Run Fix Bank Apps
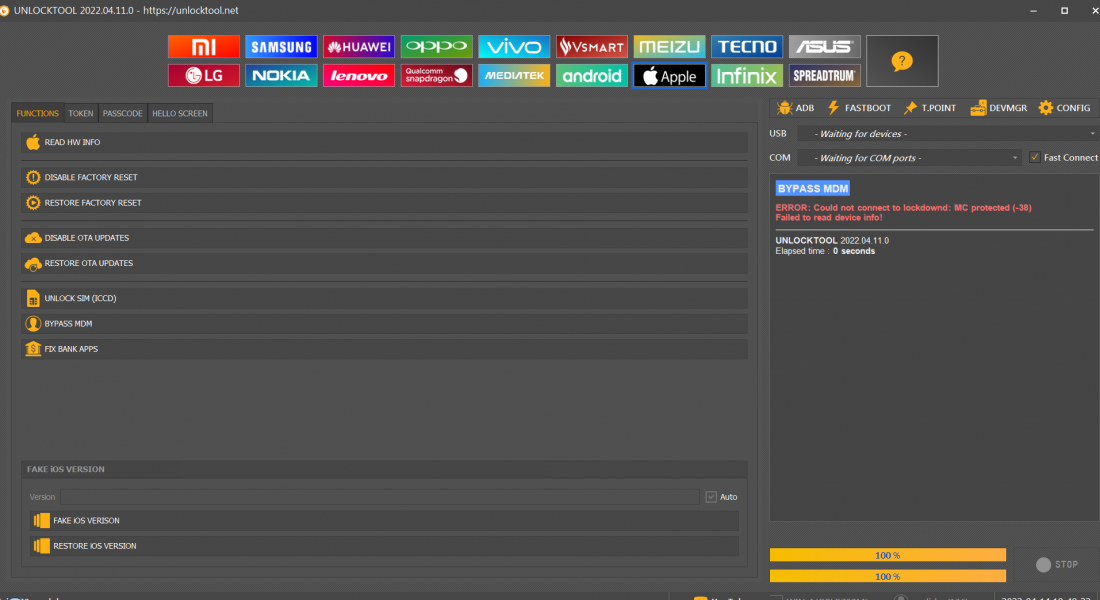Screen dimensions: 1100x600 (384, 349)
